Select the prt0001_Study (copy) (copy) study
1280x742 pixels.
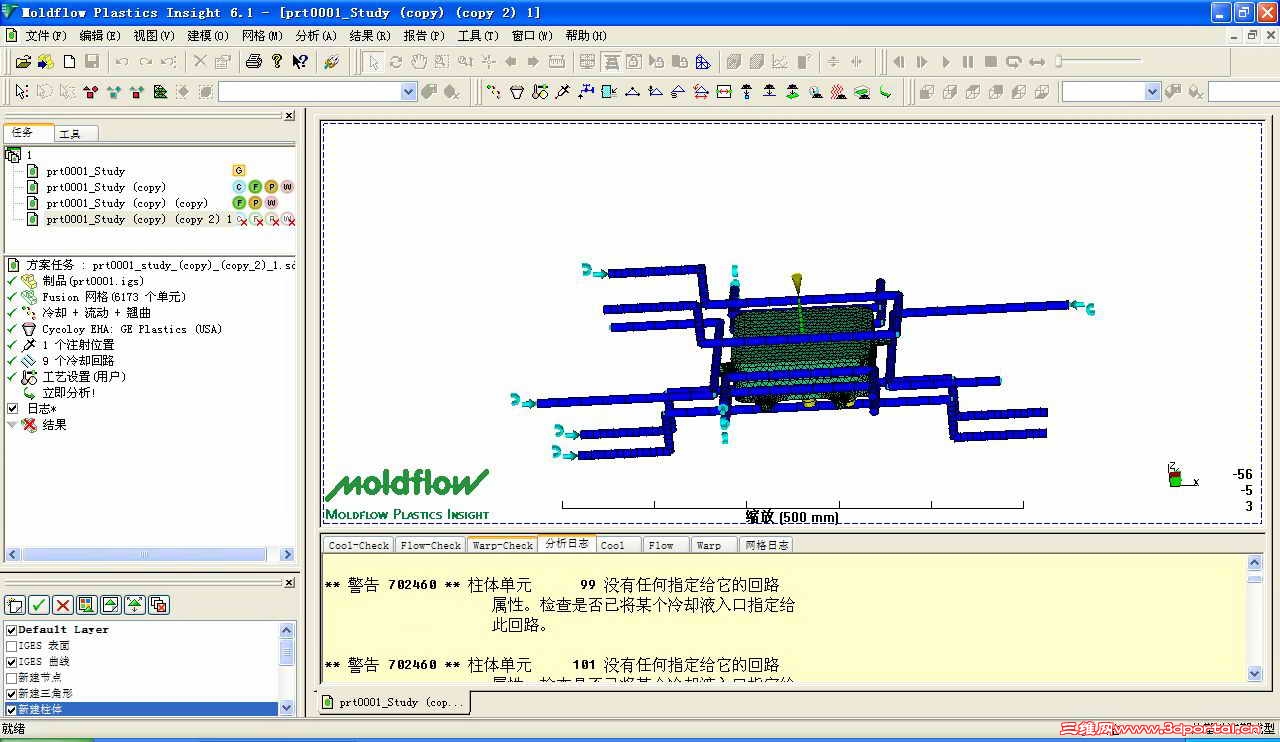tap(127, 203)
